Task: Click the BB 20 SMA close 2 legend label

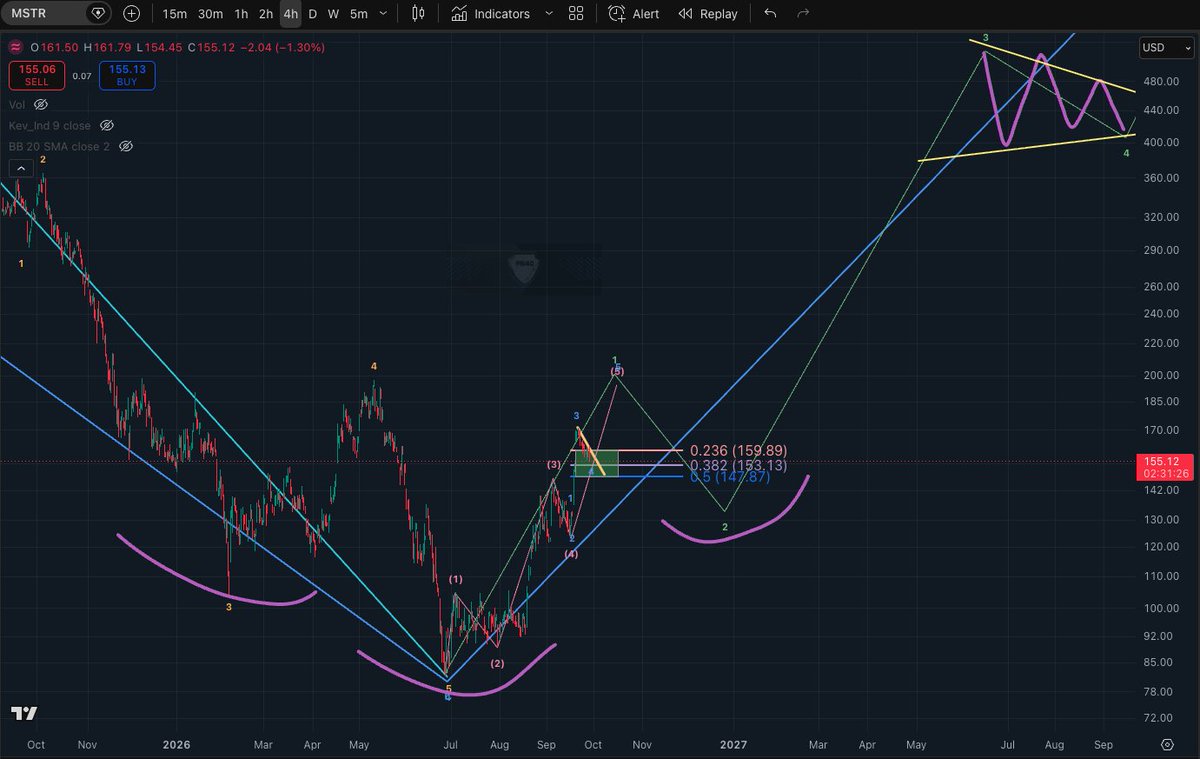Action: (59, 146)
